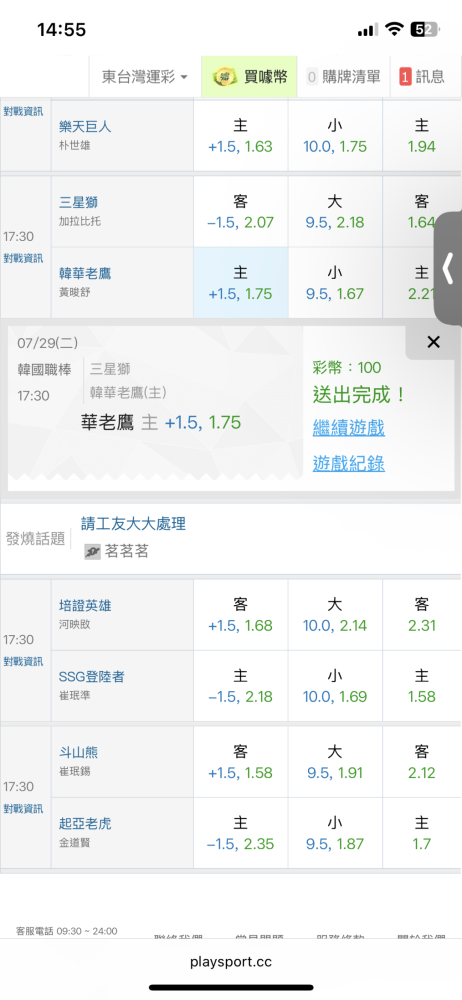Tap the 買噱幣 coin icon

click(222, 77)
